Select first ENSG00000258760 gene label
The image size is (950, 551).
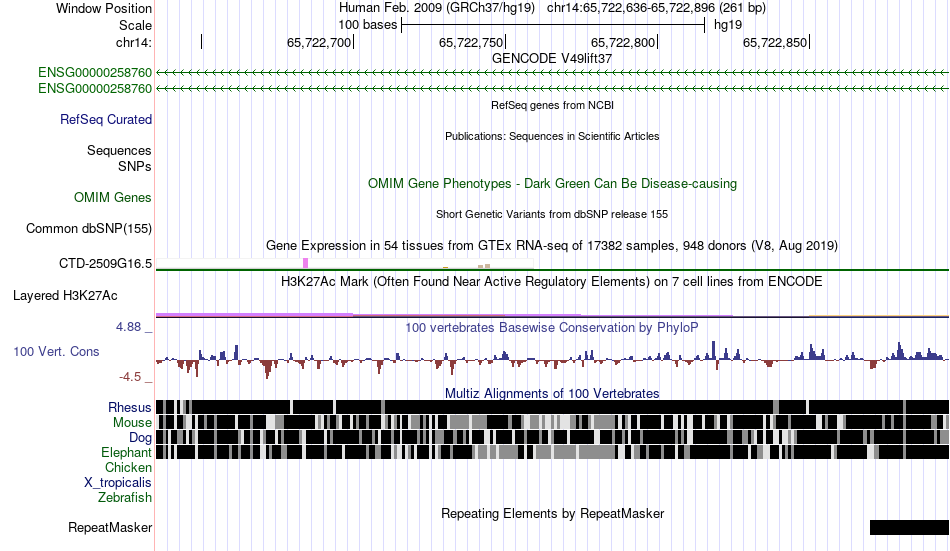pyautogui.click(x=95, y=73)
